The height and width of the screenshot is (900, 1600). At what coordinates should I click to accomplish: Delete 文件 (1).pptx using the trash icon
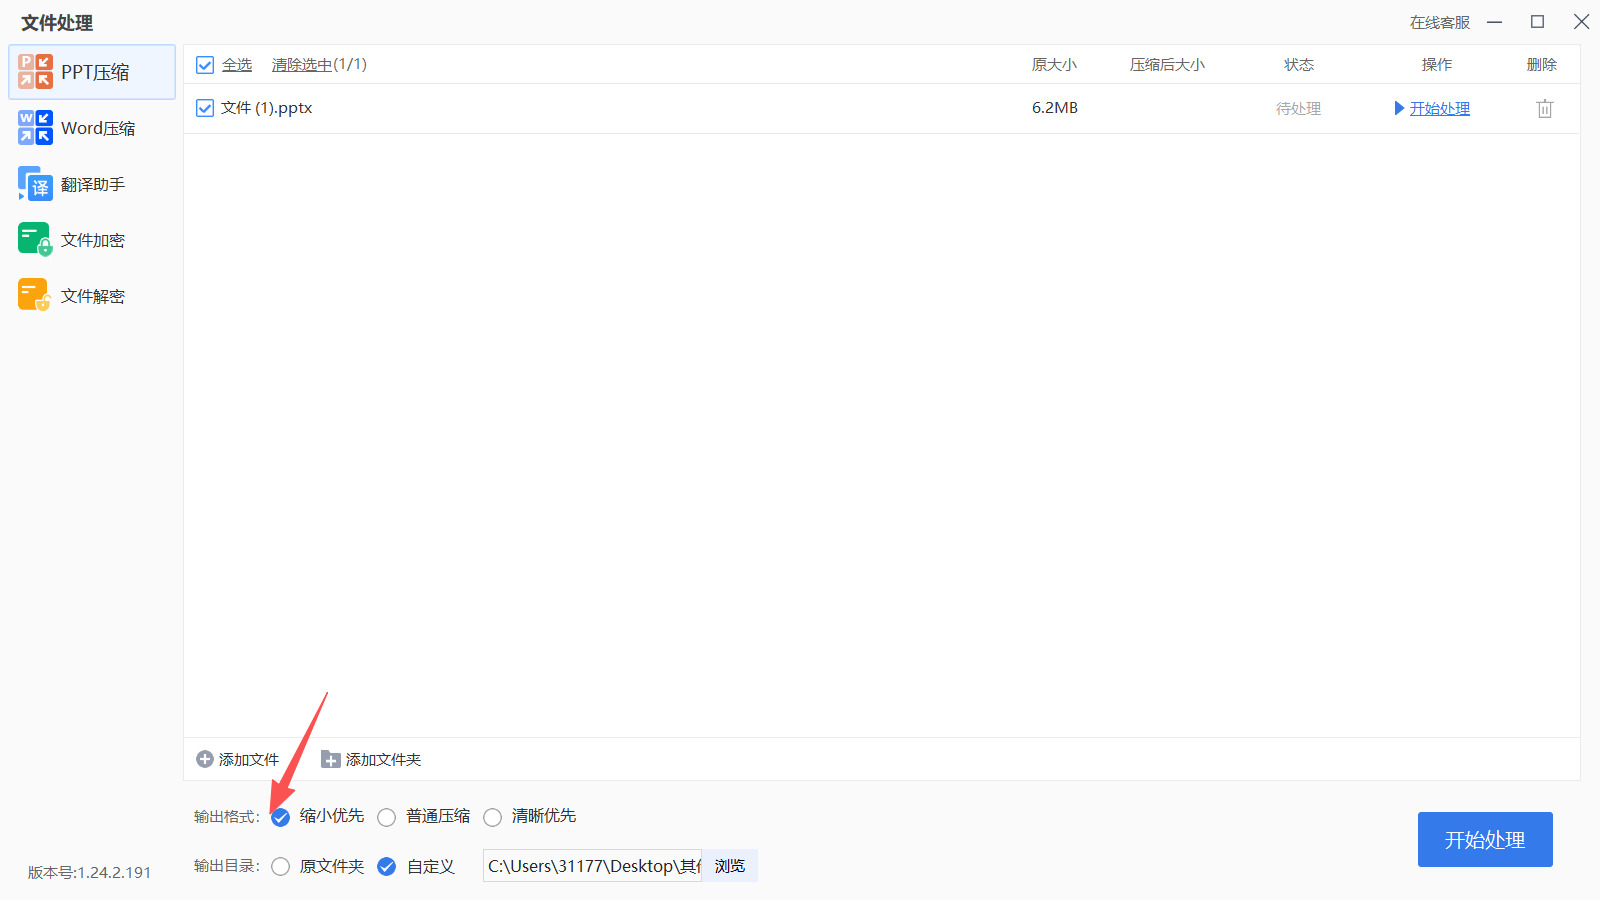pos(1544,108)
